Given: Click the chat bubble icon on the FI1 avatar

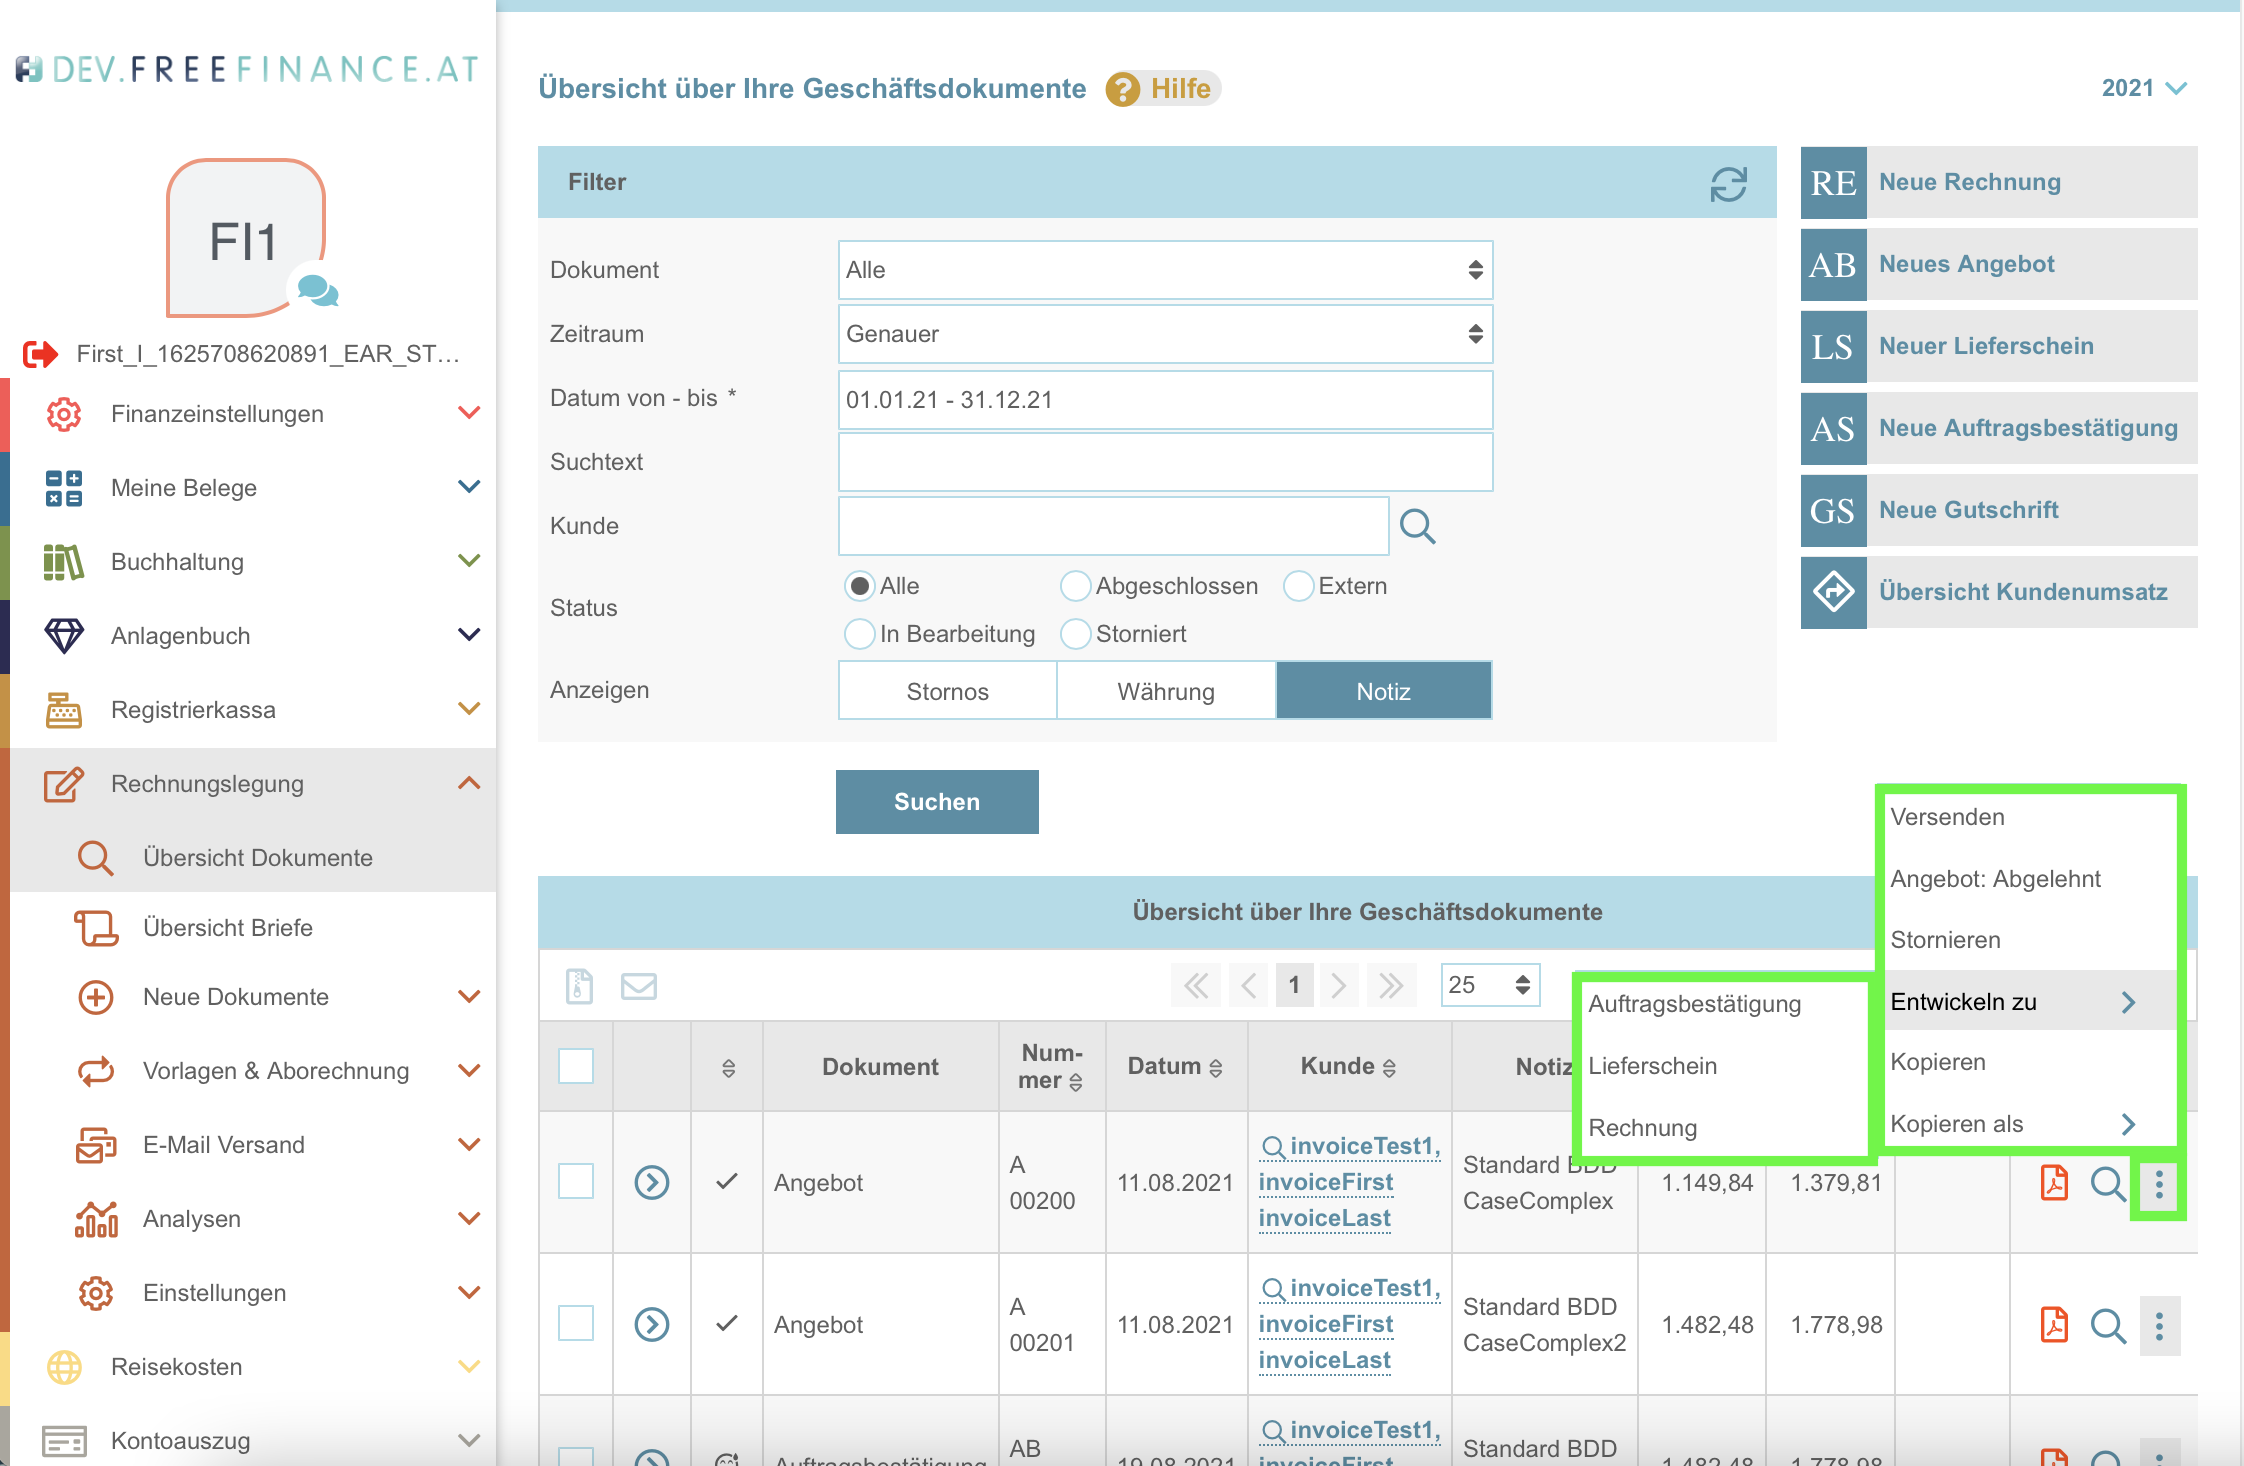Looking at the screenshot, I should [317, 291].
